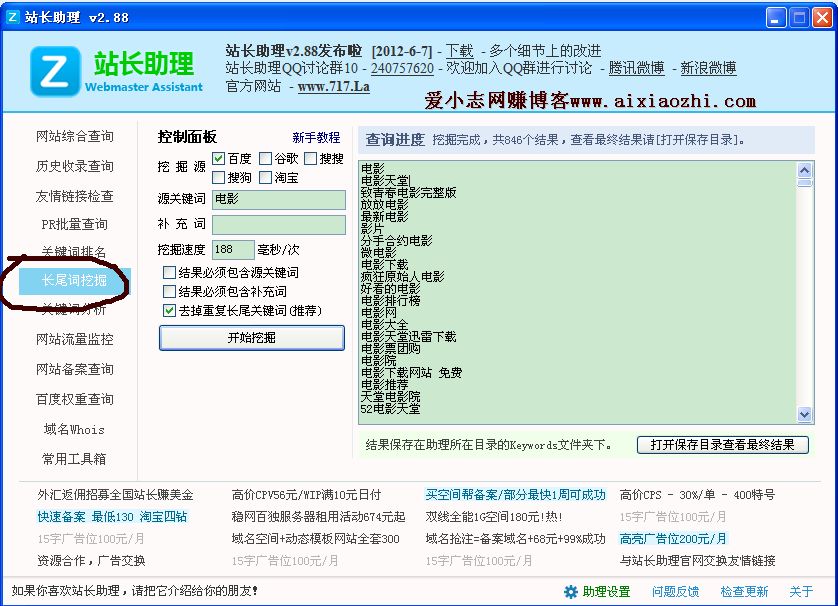Visit the 腾讯微博 link

[x=637, y=68]
